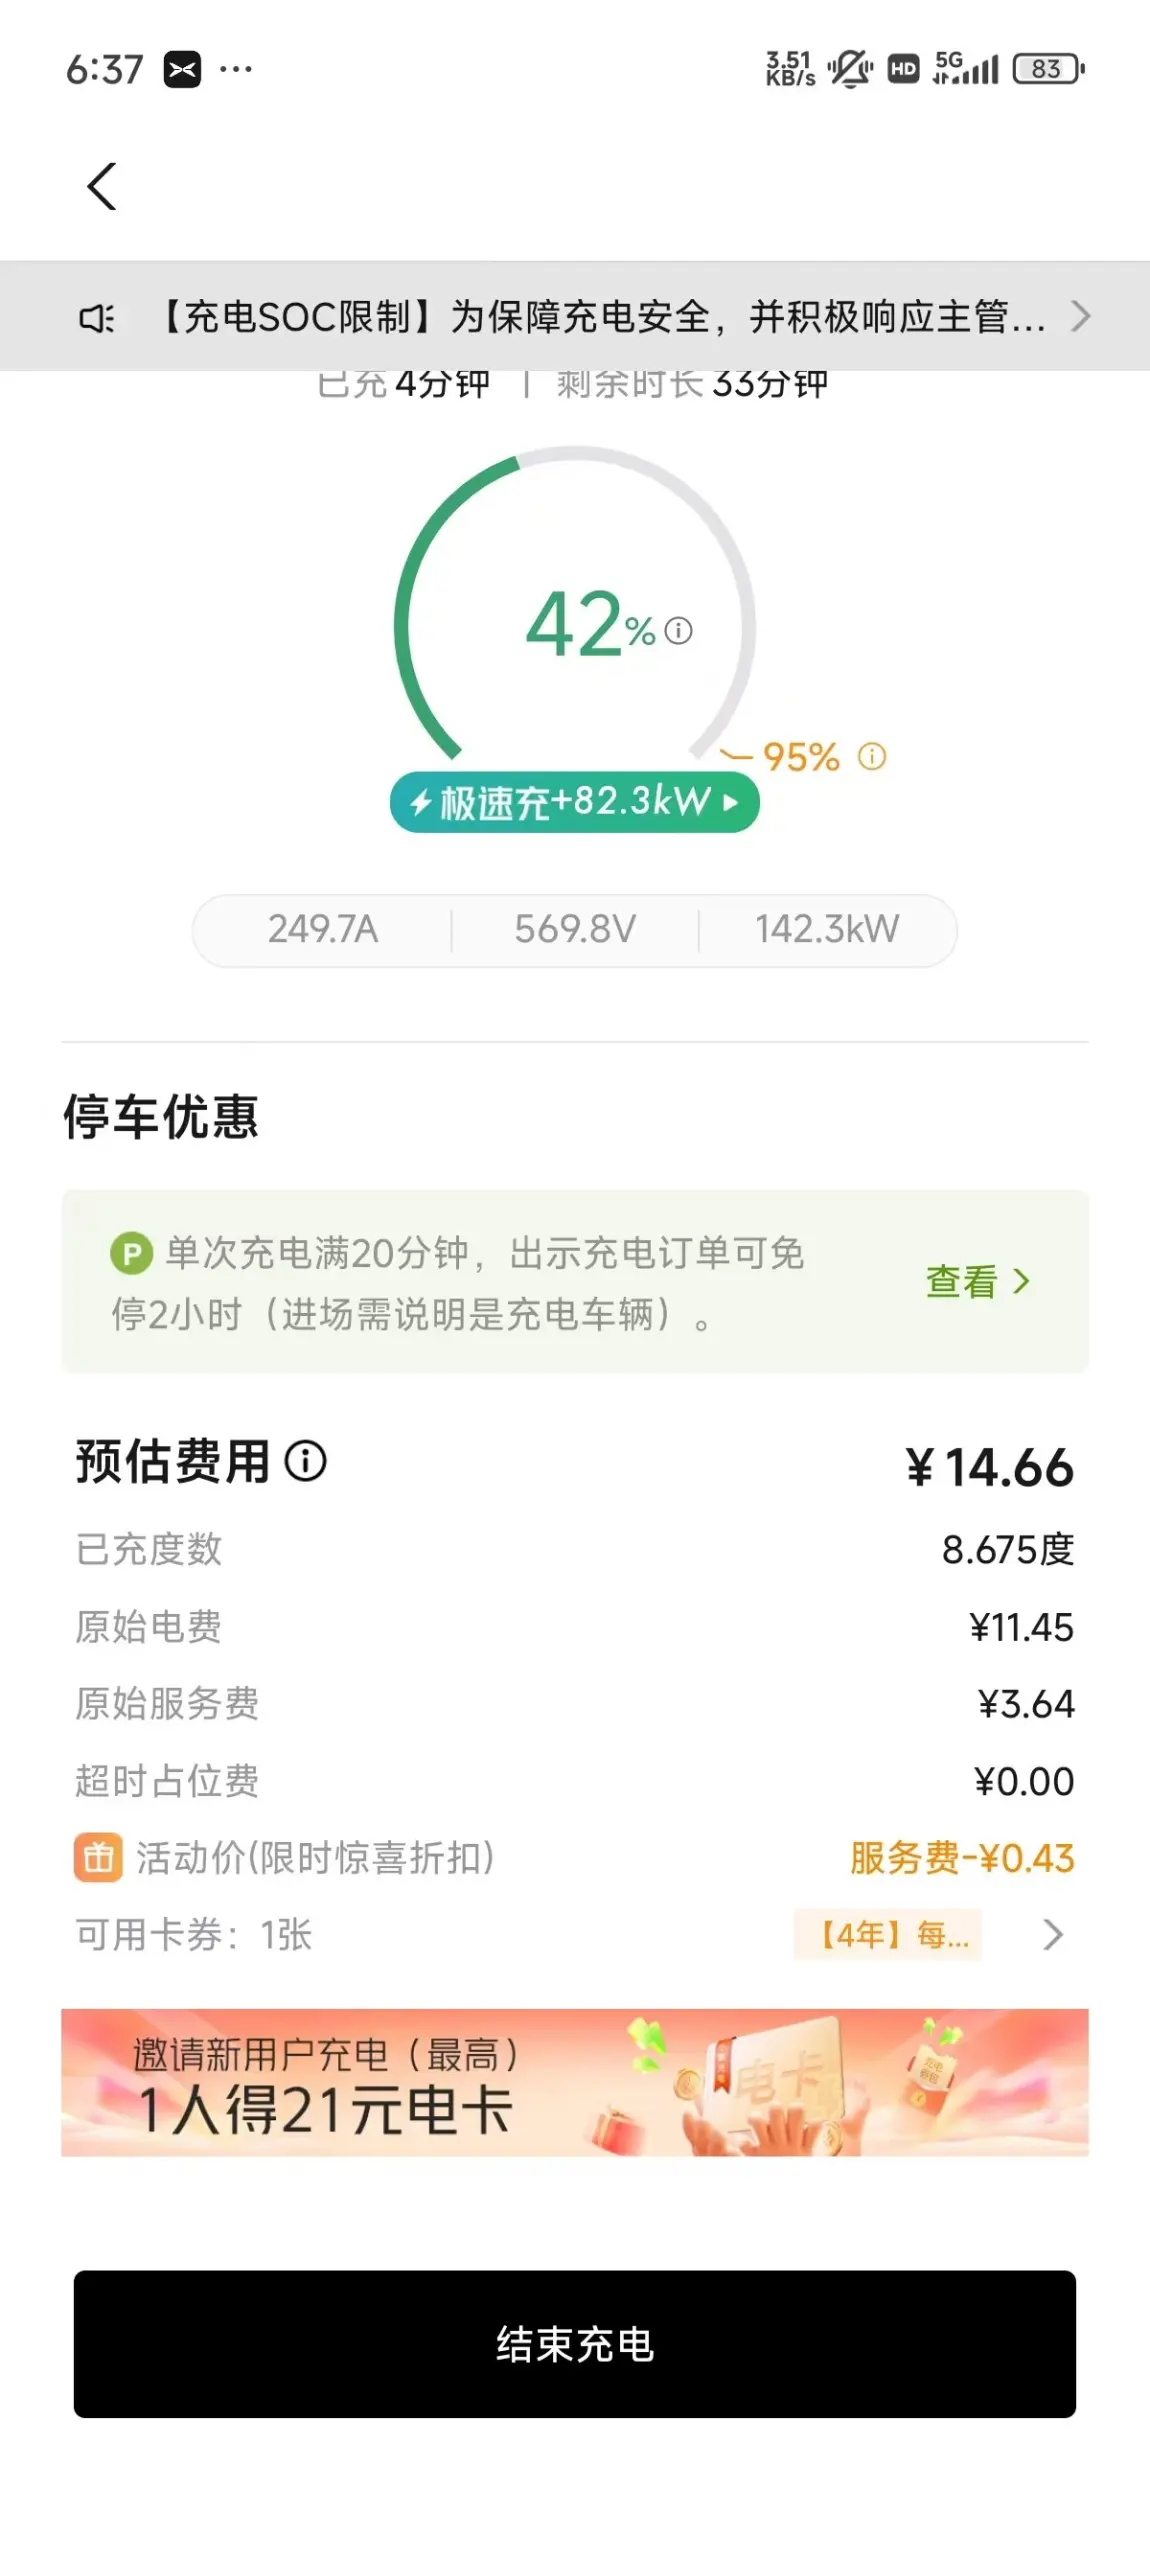
Task: Tap the info icon next to 95% limit
Action: tap(872, 756)
